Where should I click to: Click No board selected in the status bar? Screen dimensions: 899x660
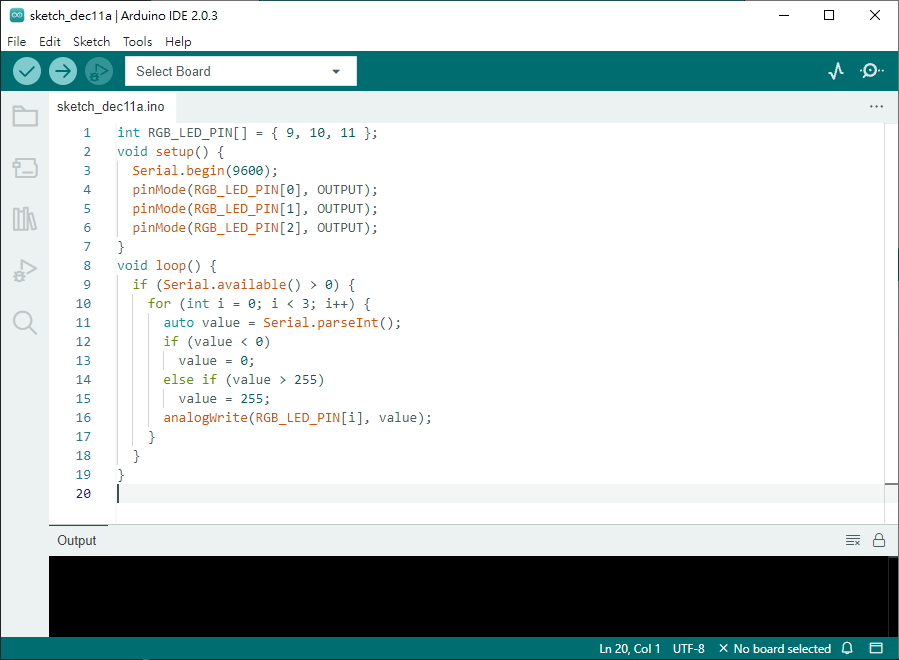point(775,649)
